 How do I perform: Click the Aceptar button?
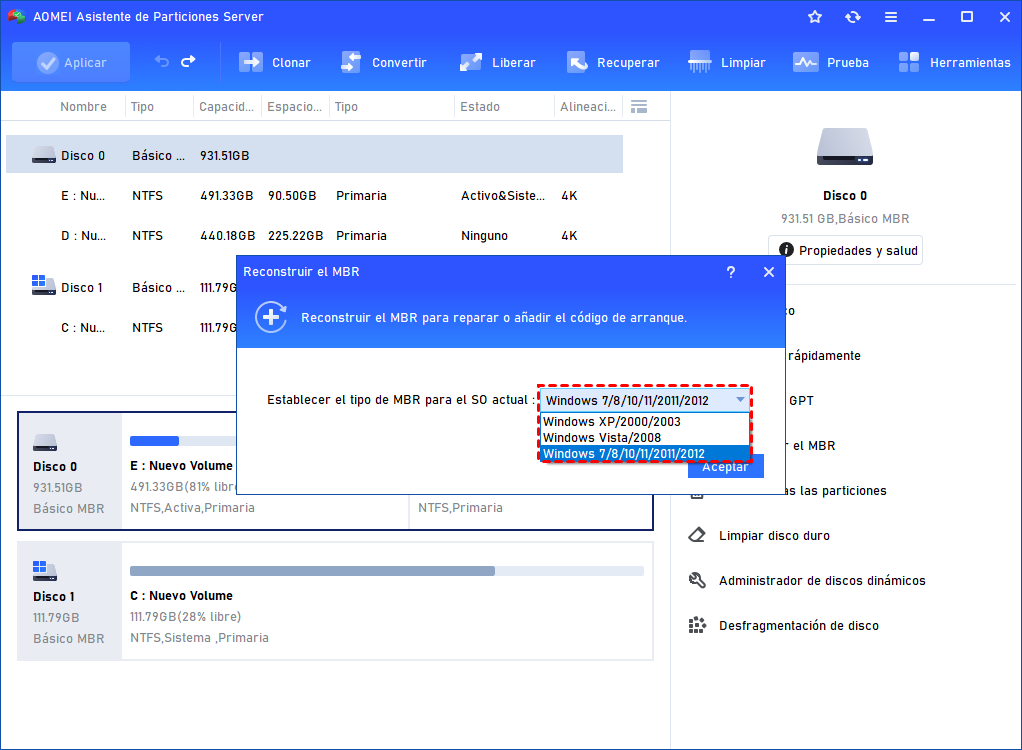(x=725, y=469)
